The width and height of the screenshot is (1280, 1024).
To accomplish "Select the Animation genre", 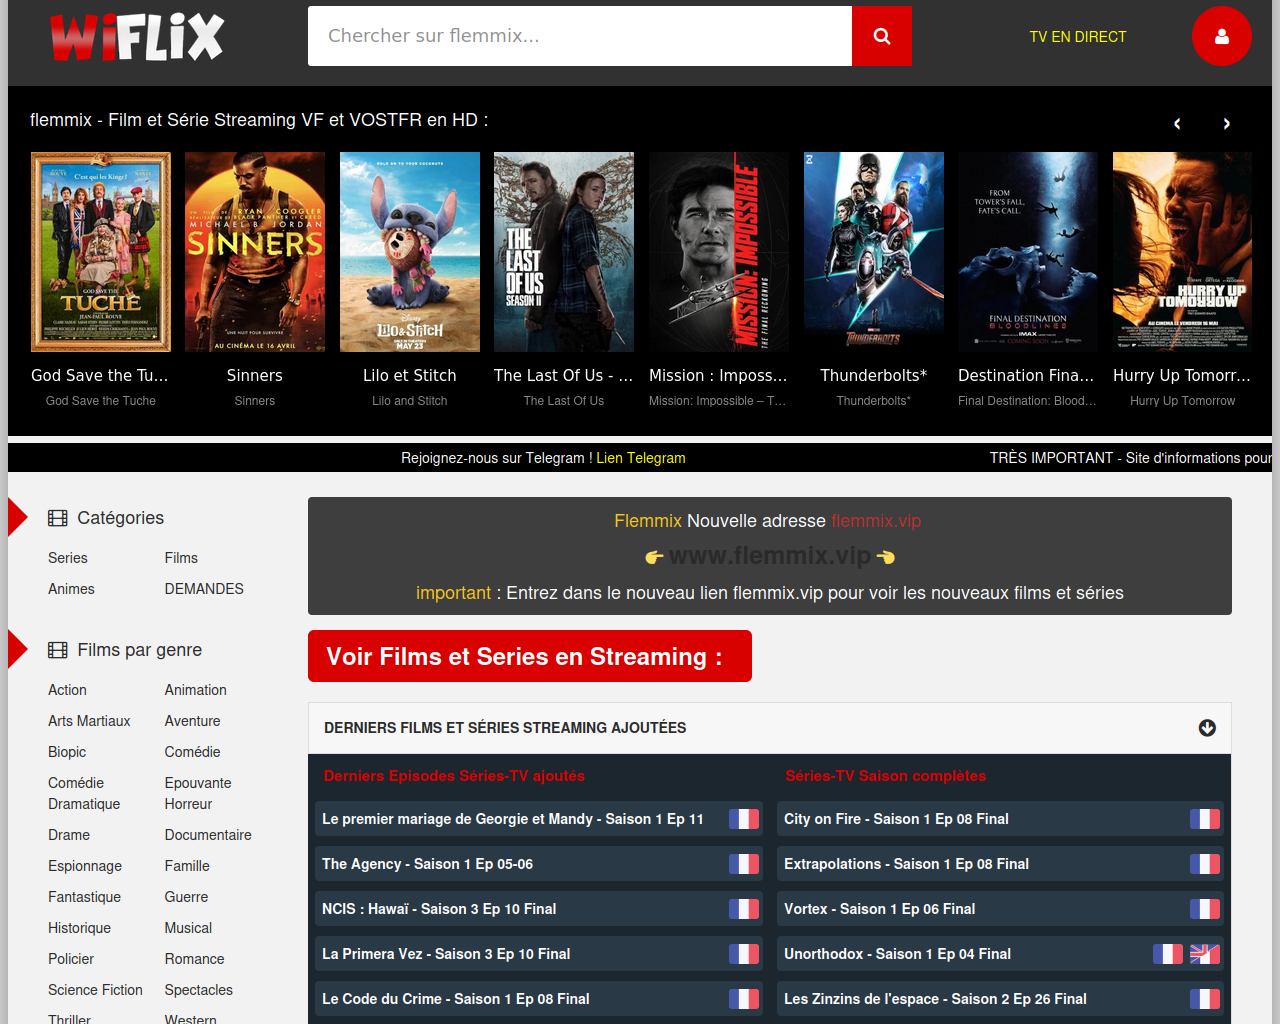I will click(196, 690).
